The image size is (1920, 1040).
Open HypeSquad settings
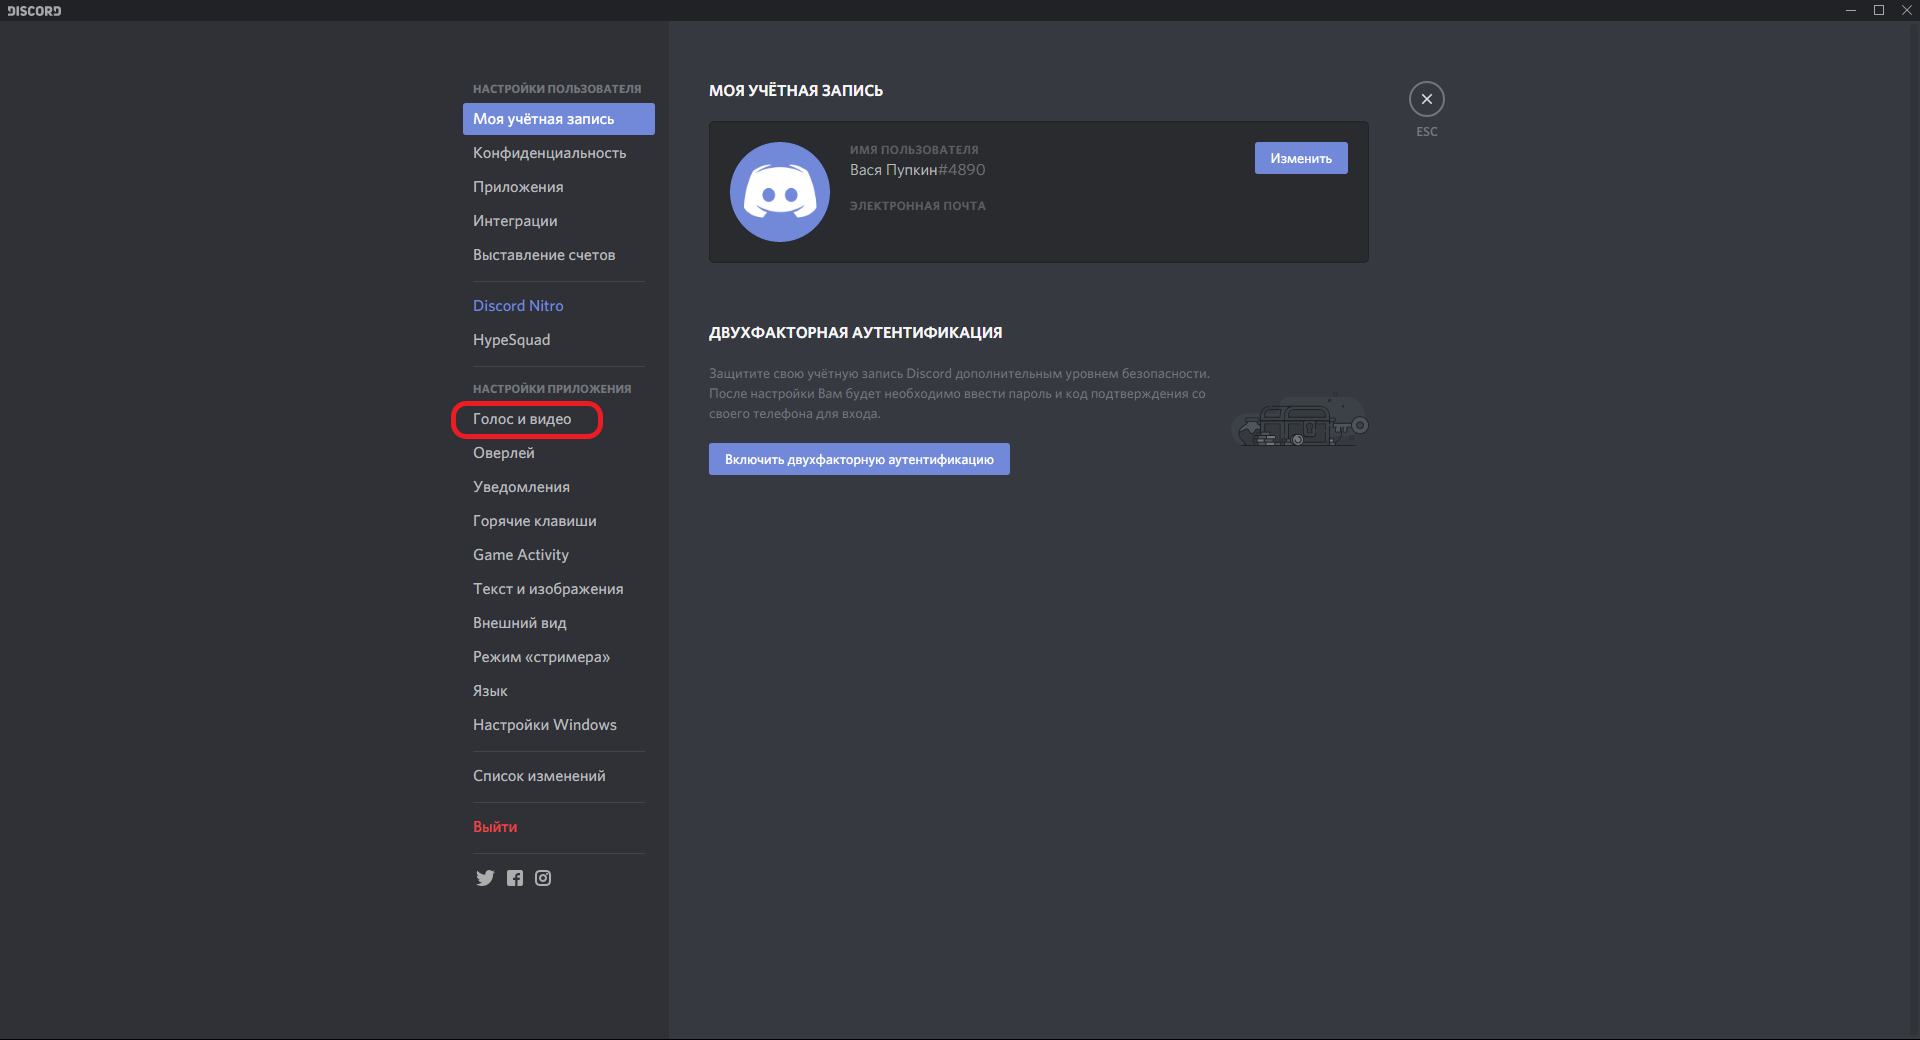(x=559, y=340)
